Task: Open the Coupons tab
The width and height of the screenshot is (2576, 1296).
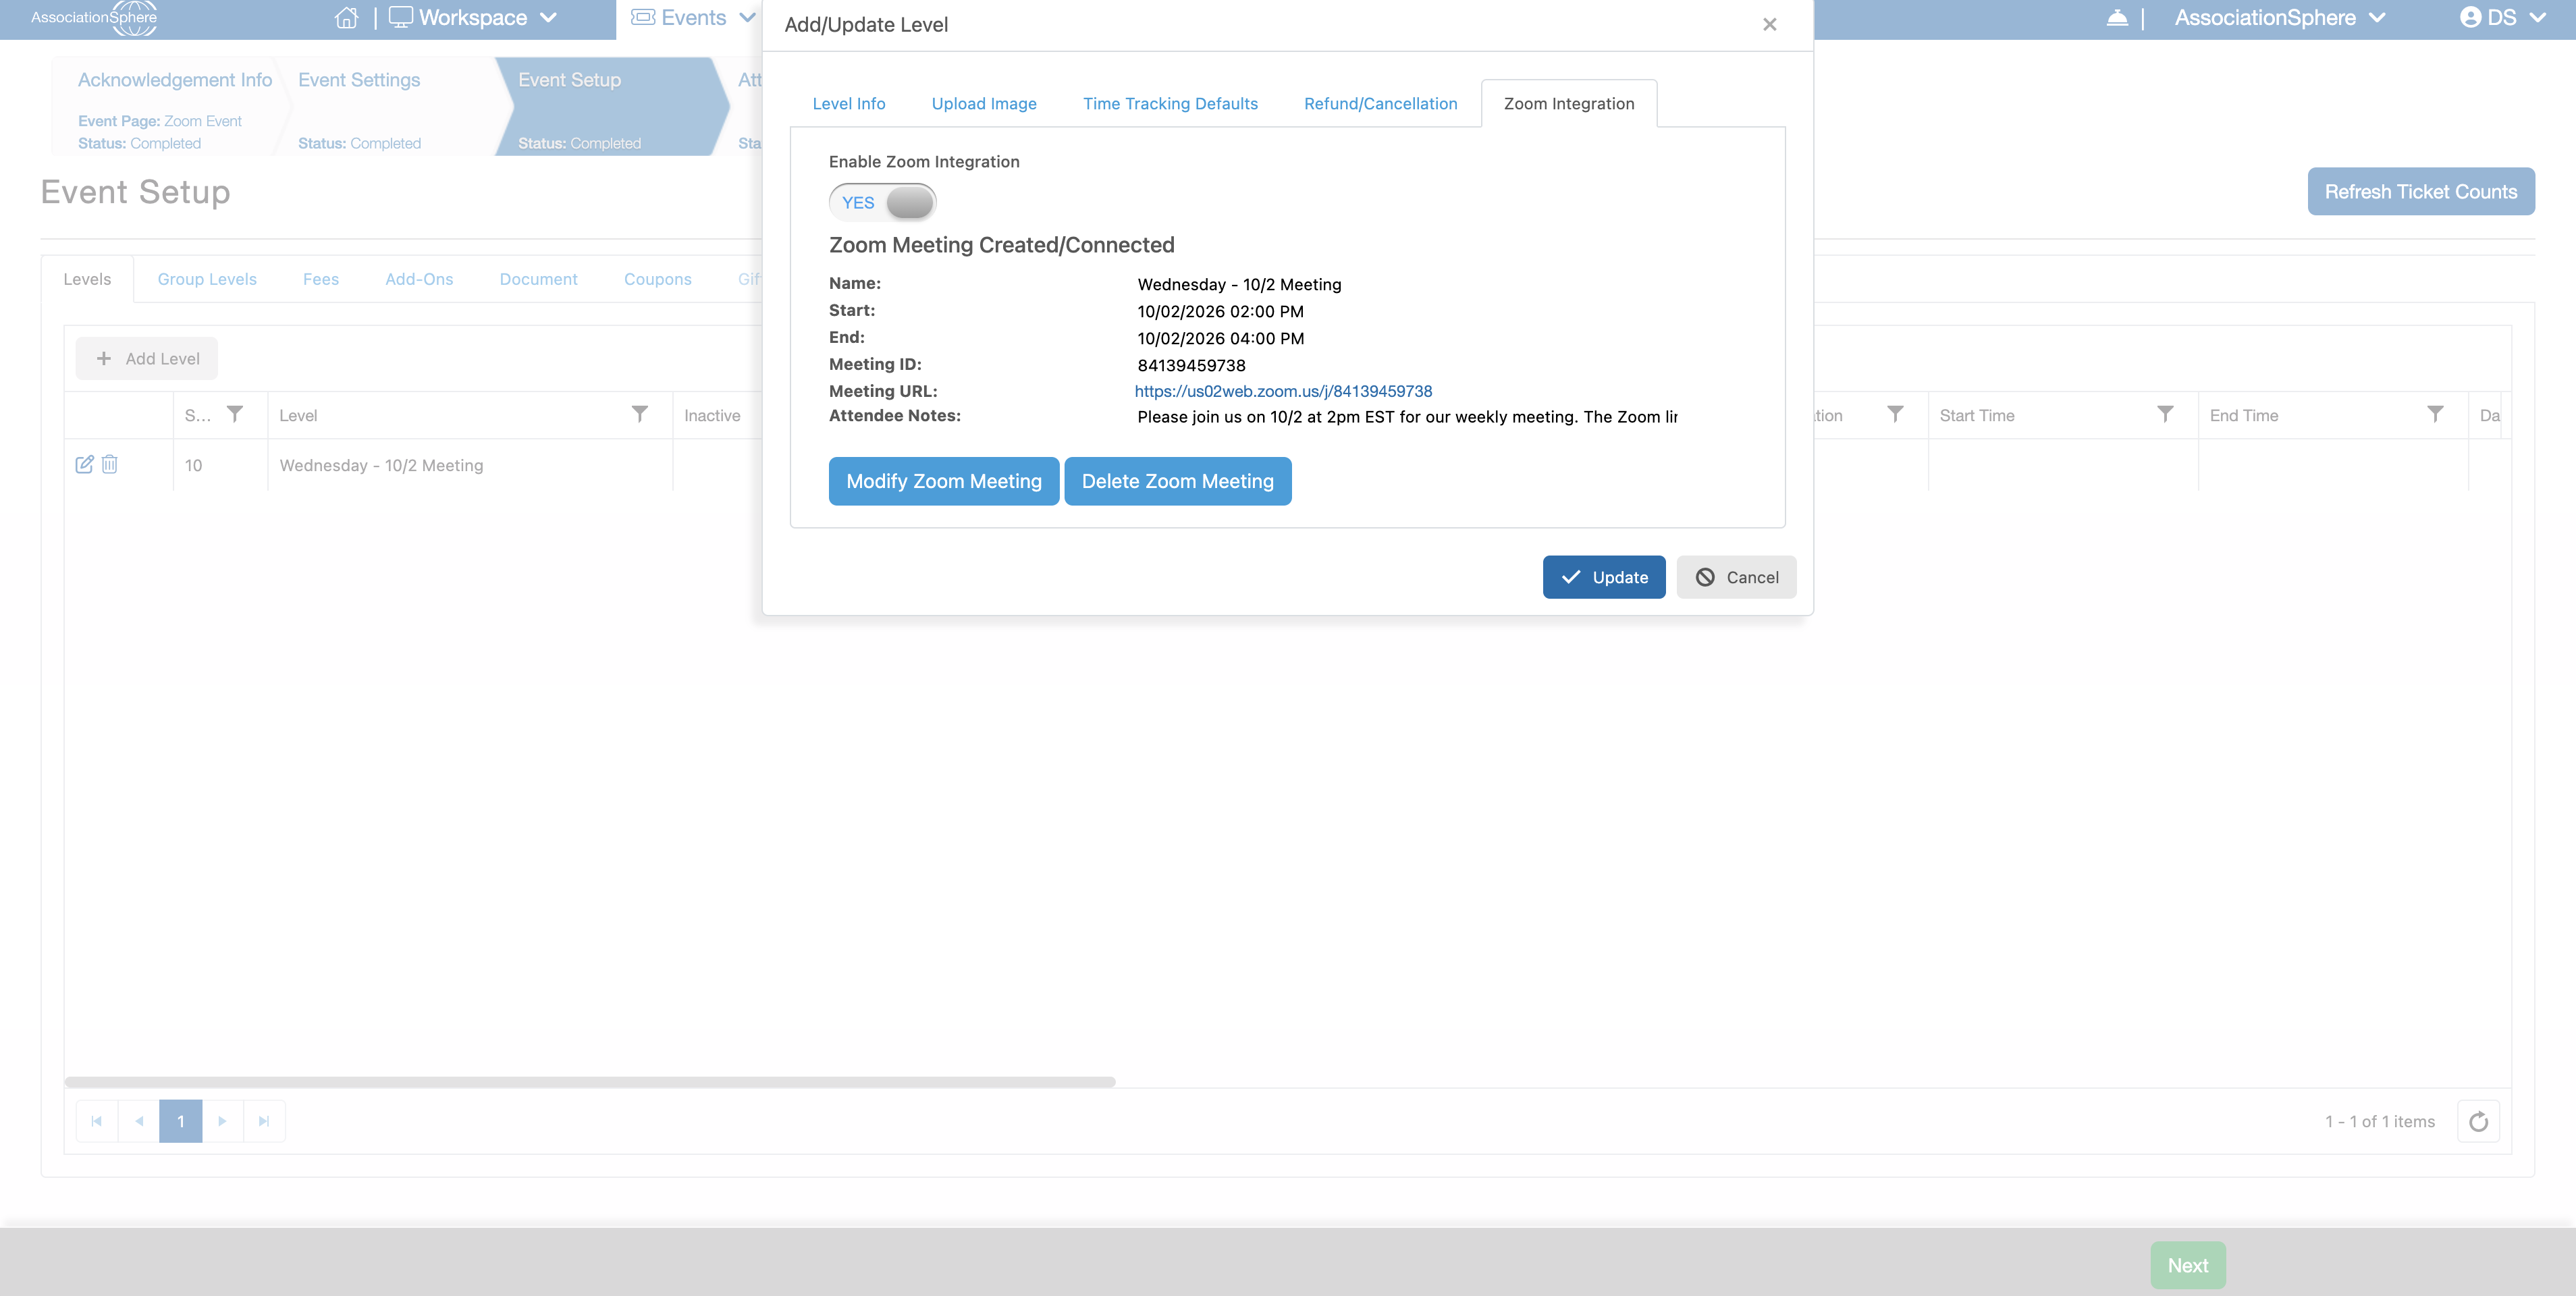Action: click(x=657, y=279)
